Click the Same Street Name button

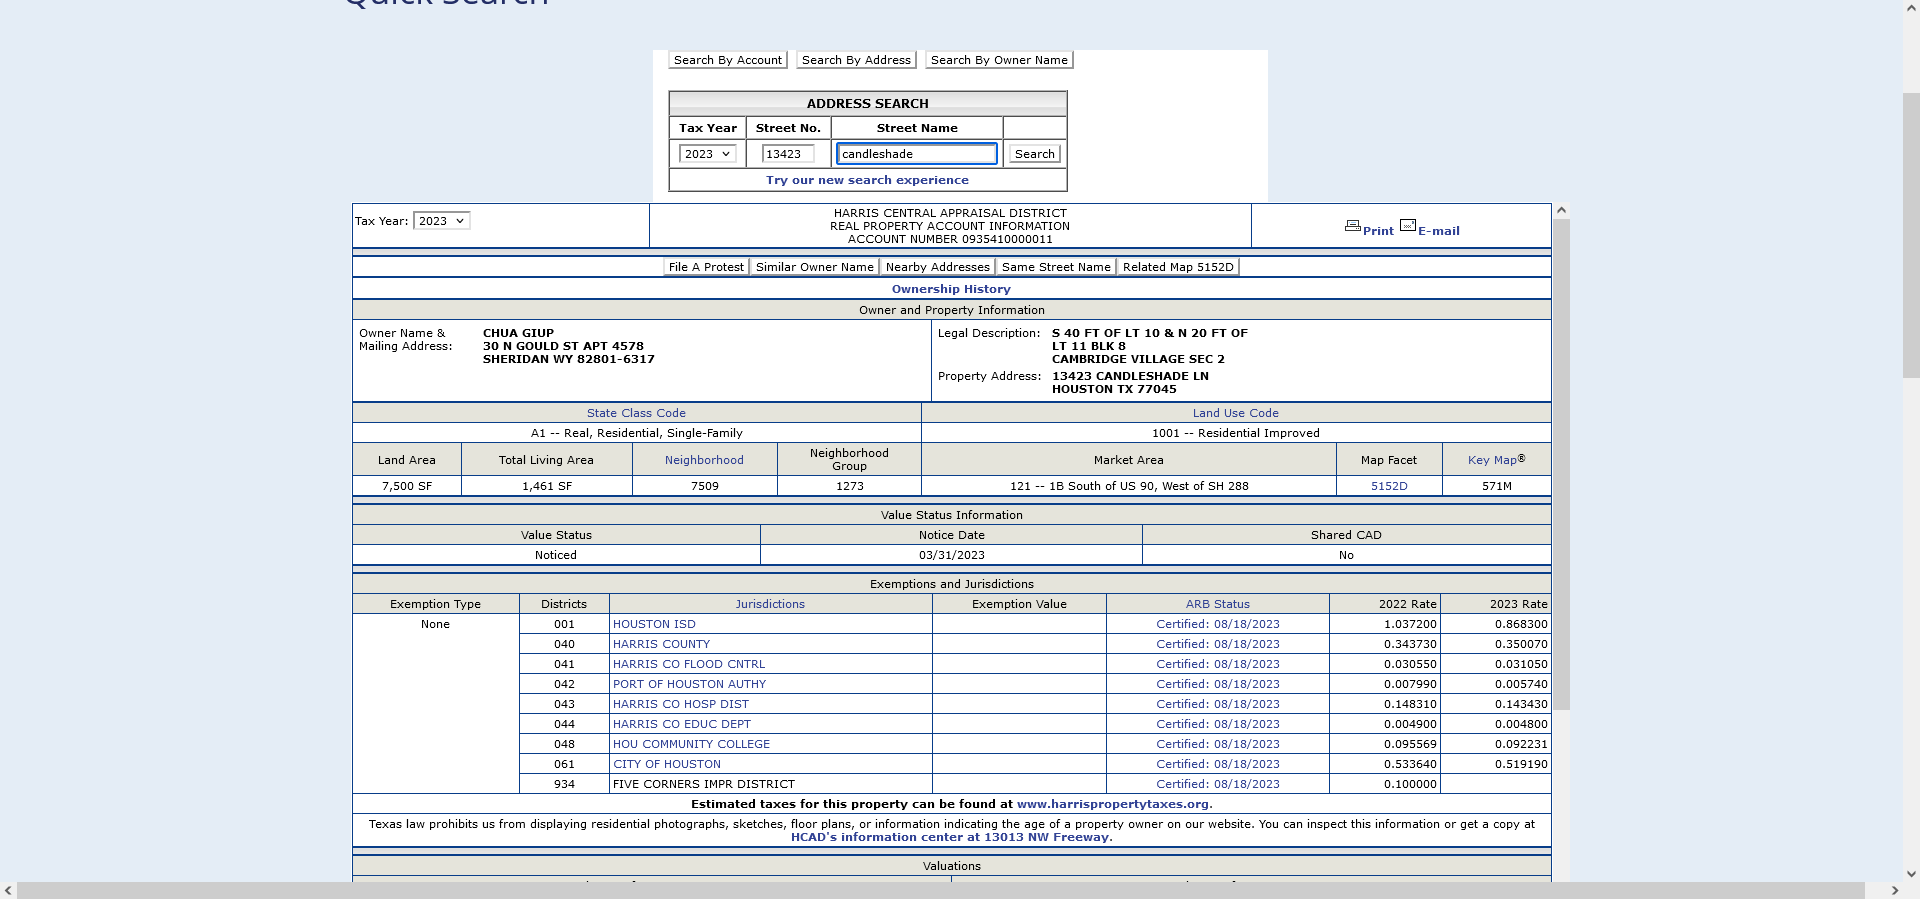click(1056, 267)
